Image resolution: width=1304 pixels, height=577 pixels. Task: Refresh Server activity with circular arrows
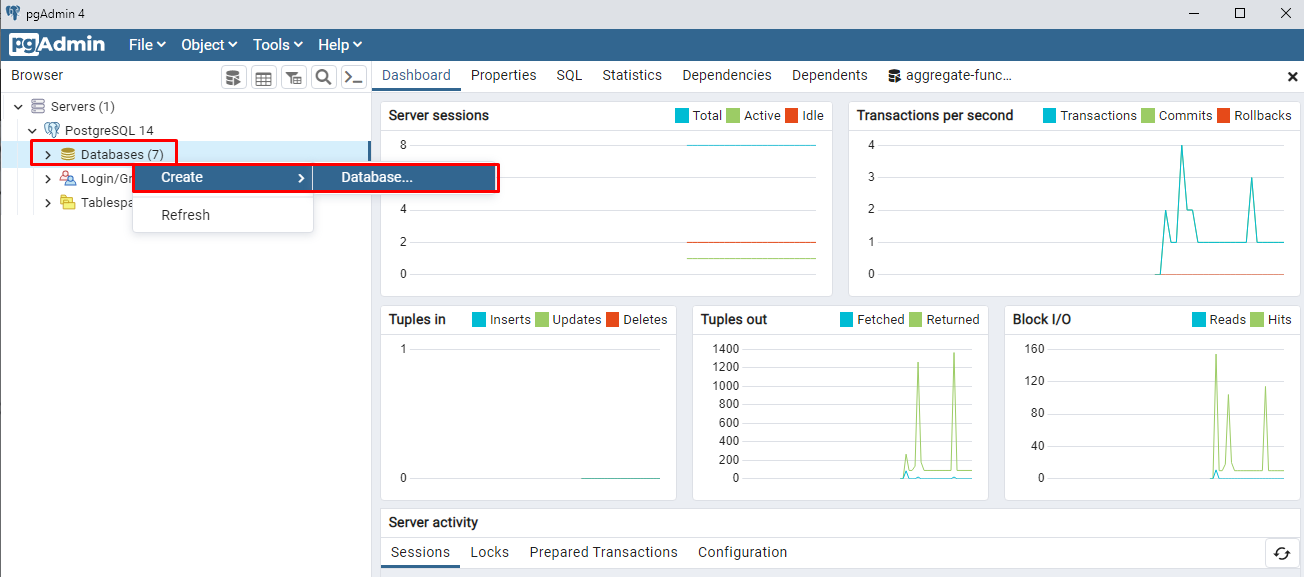click(1281, 553)
